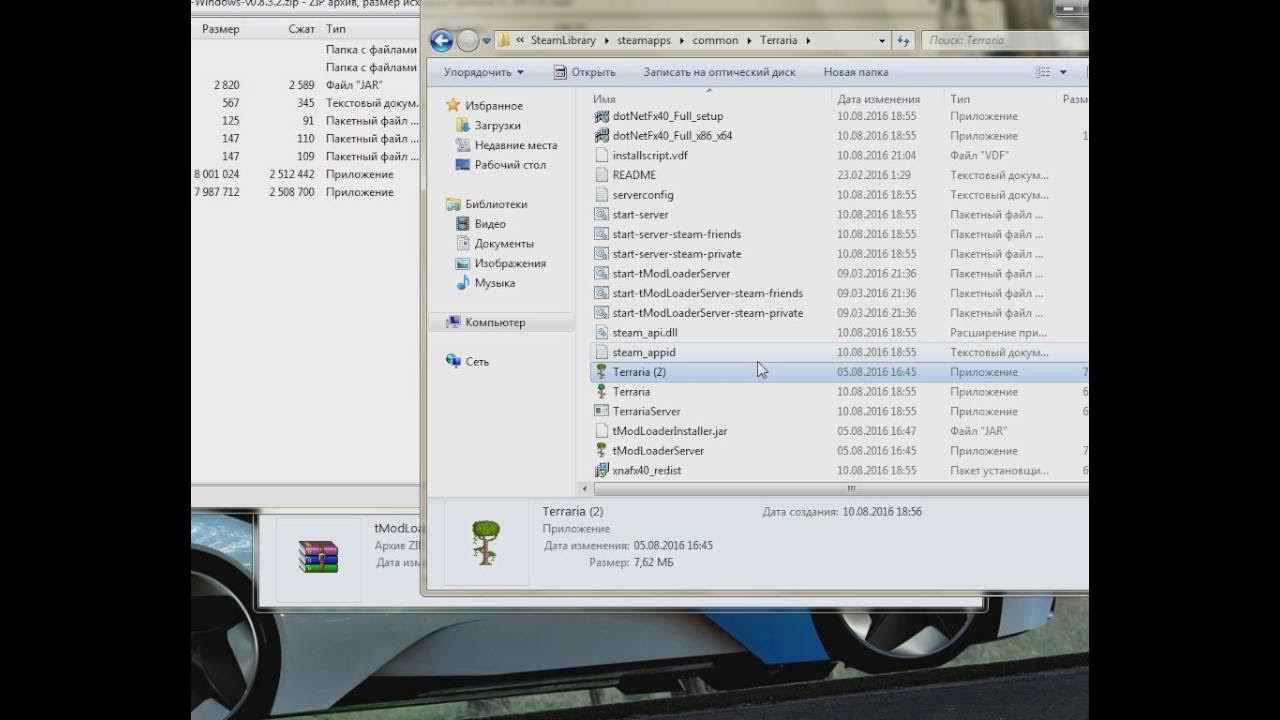Select start-tModLoaderServer file icon
This screenshot has width=1280, height=720.
click(x=601, y=273)
